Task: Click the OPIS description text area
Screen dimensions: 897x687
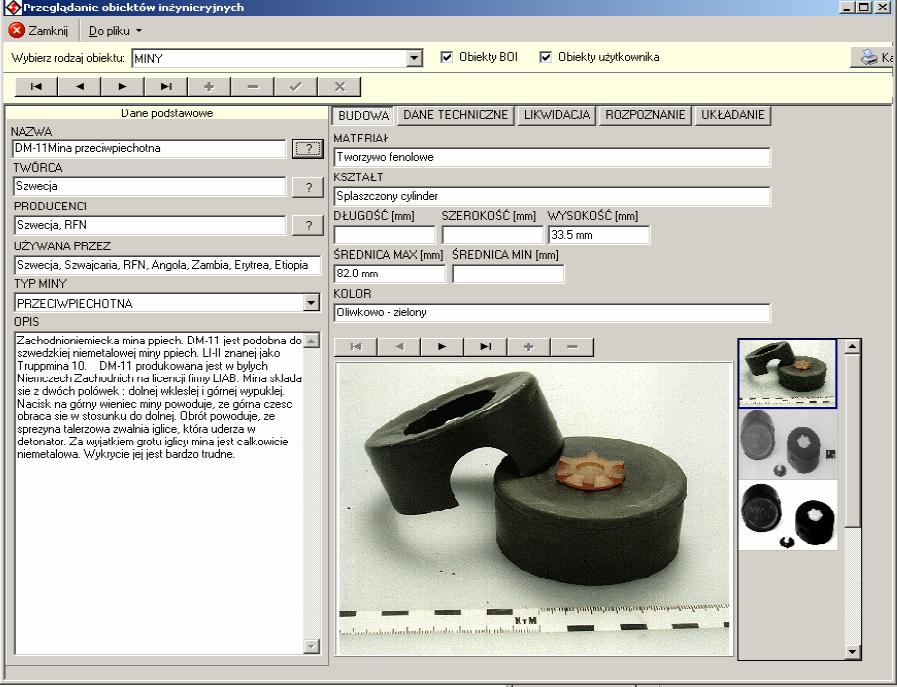Action: pyautogui.click(x=160, y=493)
